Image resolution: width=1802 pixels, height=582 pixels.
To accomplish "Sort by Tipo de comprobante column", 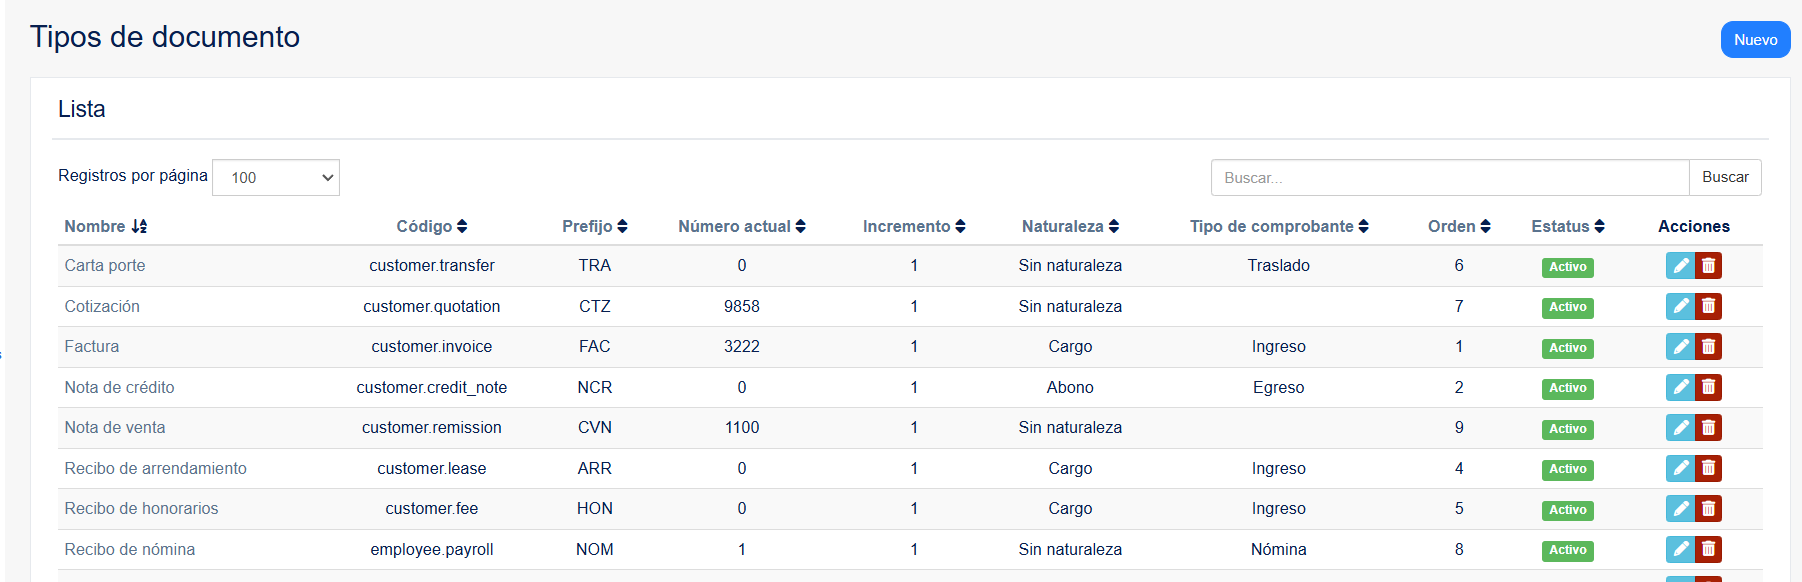I will click(x=1279, y=226).
